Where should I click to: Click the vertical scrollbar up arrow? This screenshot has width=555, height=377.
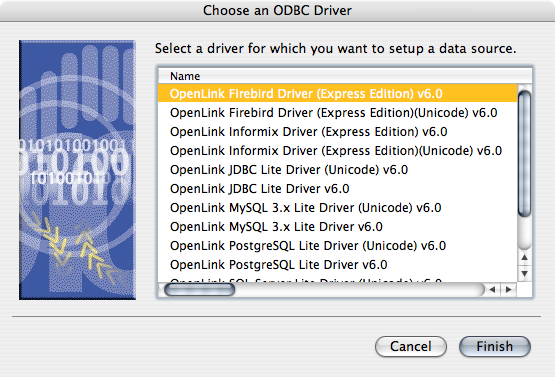pyautogui.click(x=525, y=257)
